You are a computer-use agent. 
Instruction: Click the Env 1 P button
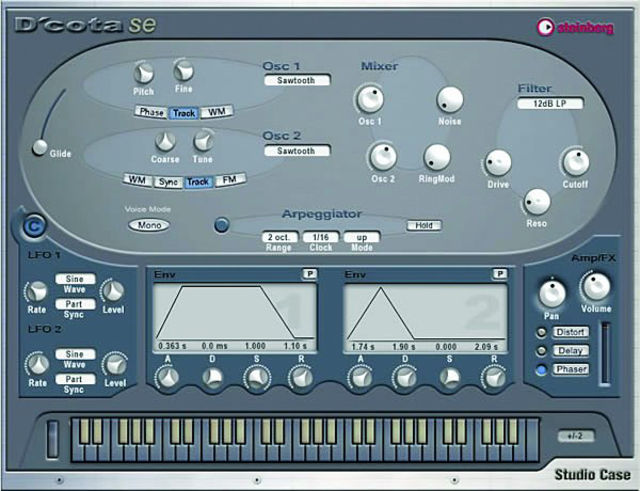[x=309, y=274]
